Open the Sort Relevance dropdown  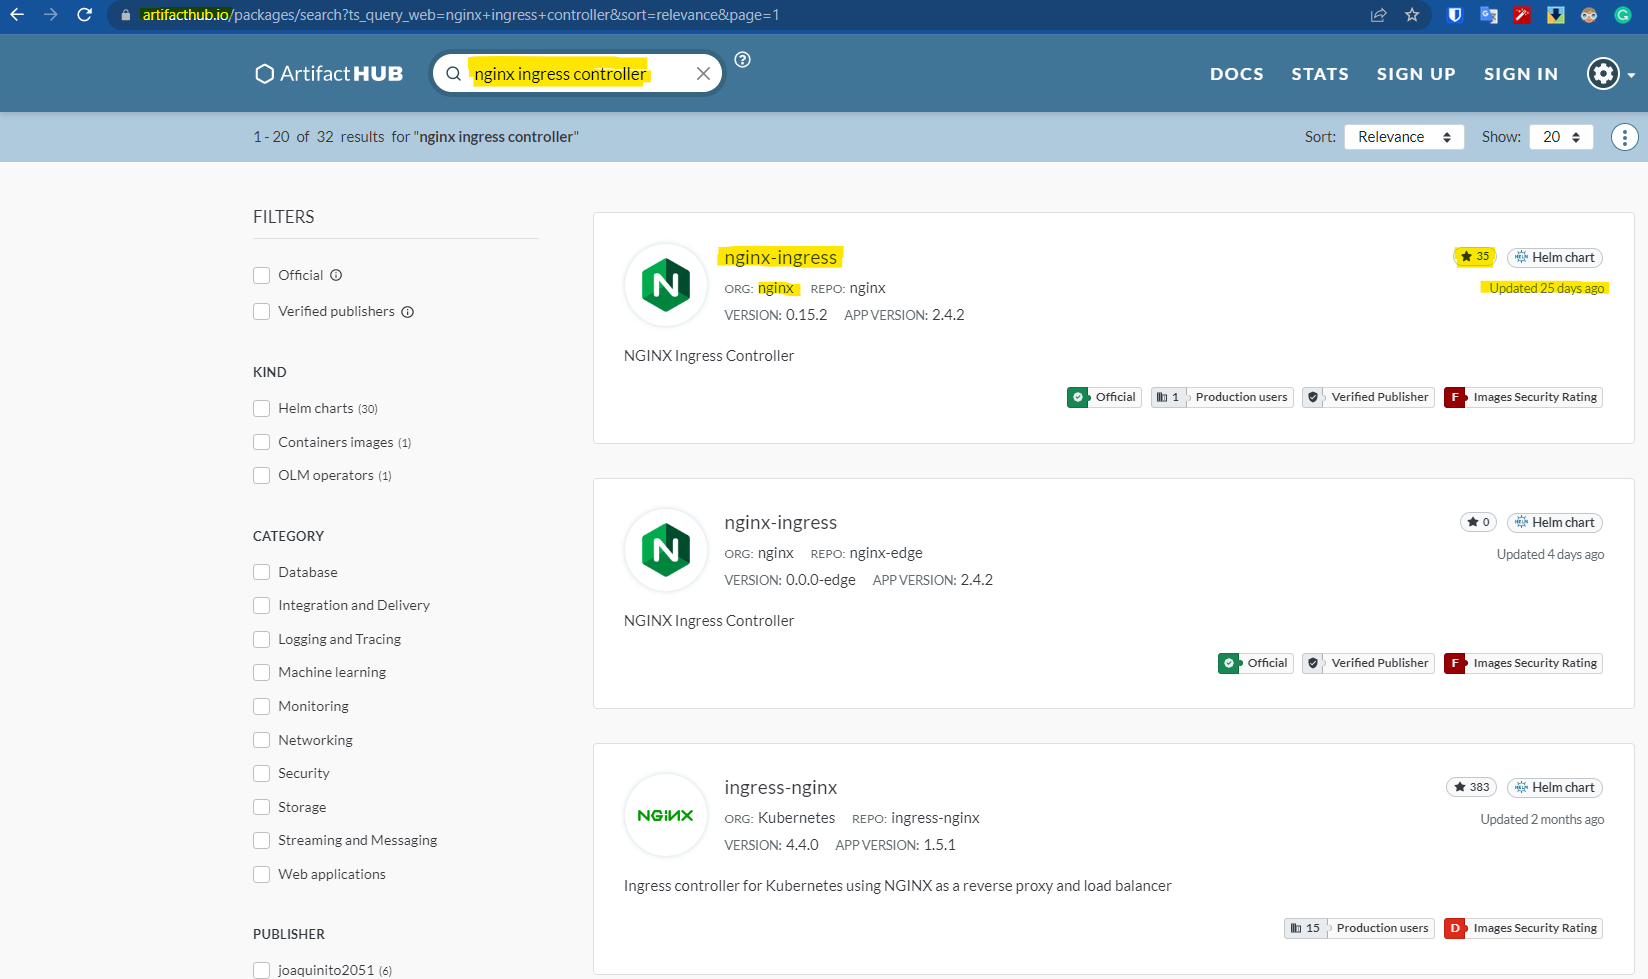1403,136
